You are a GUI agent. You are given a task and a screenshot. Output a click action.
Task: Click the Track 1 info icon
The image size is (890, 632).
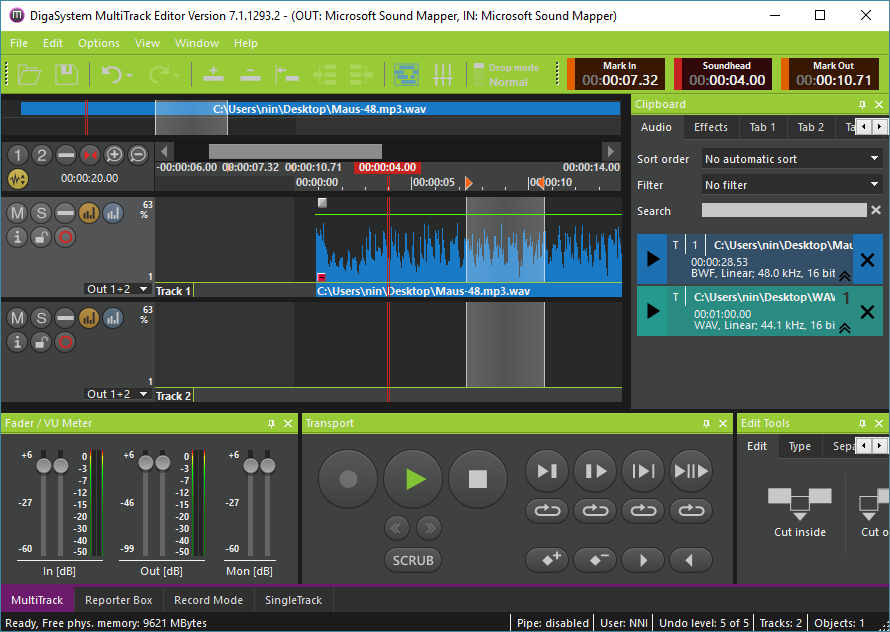tap(17, 236)
